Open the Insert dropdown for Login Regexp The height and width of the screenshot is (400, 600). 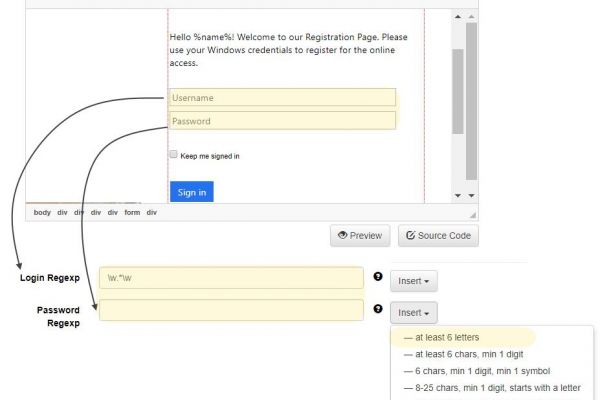pos(413,280)
